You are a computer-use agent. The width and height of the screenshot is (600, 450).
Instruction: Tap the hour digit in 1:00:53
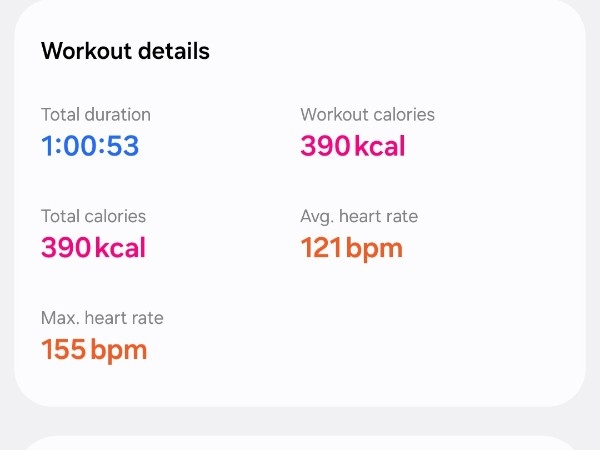(x=48, y=146)
